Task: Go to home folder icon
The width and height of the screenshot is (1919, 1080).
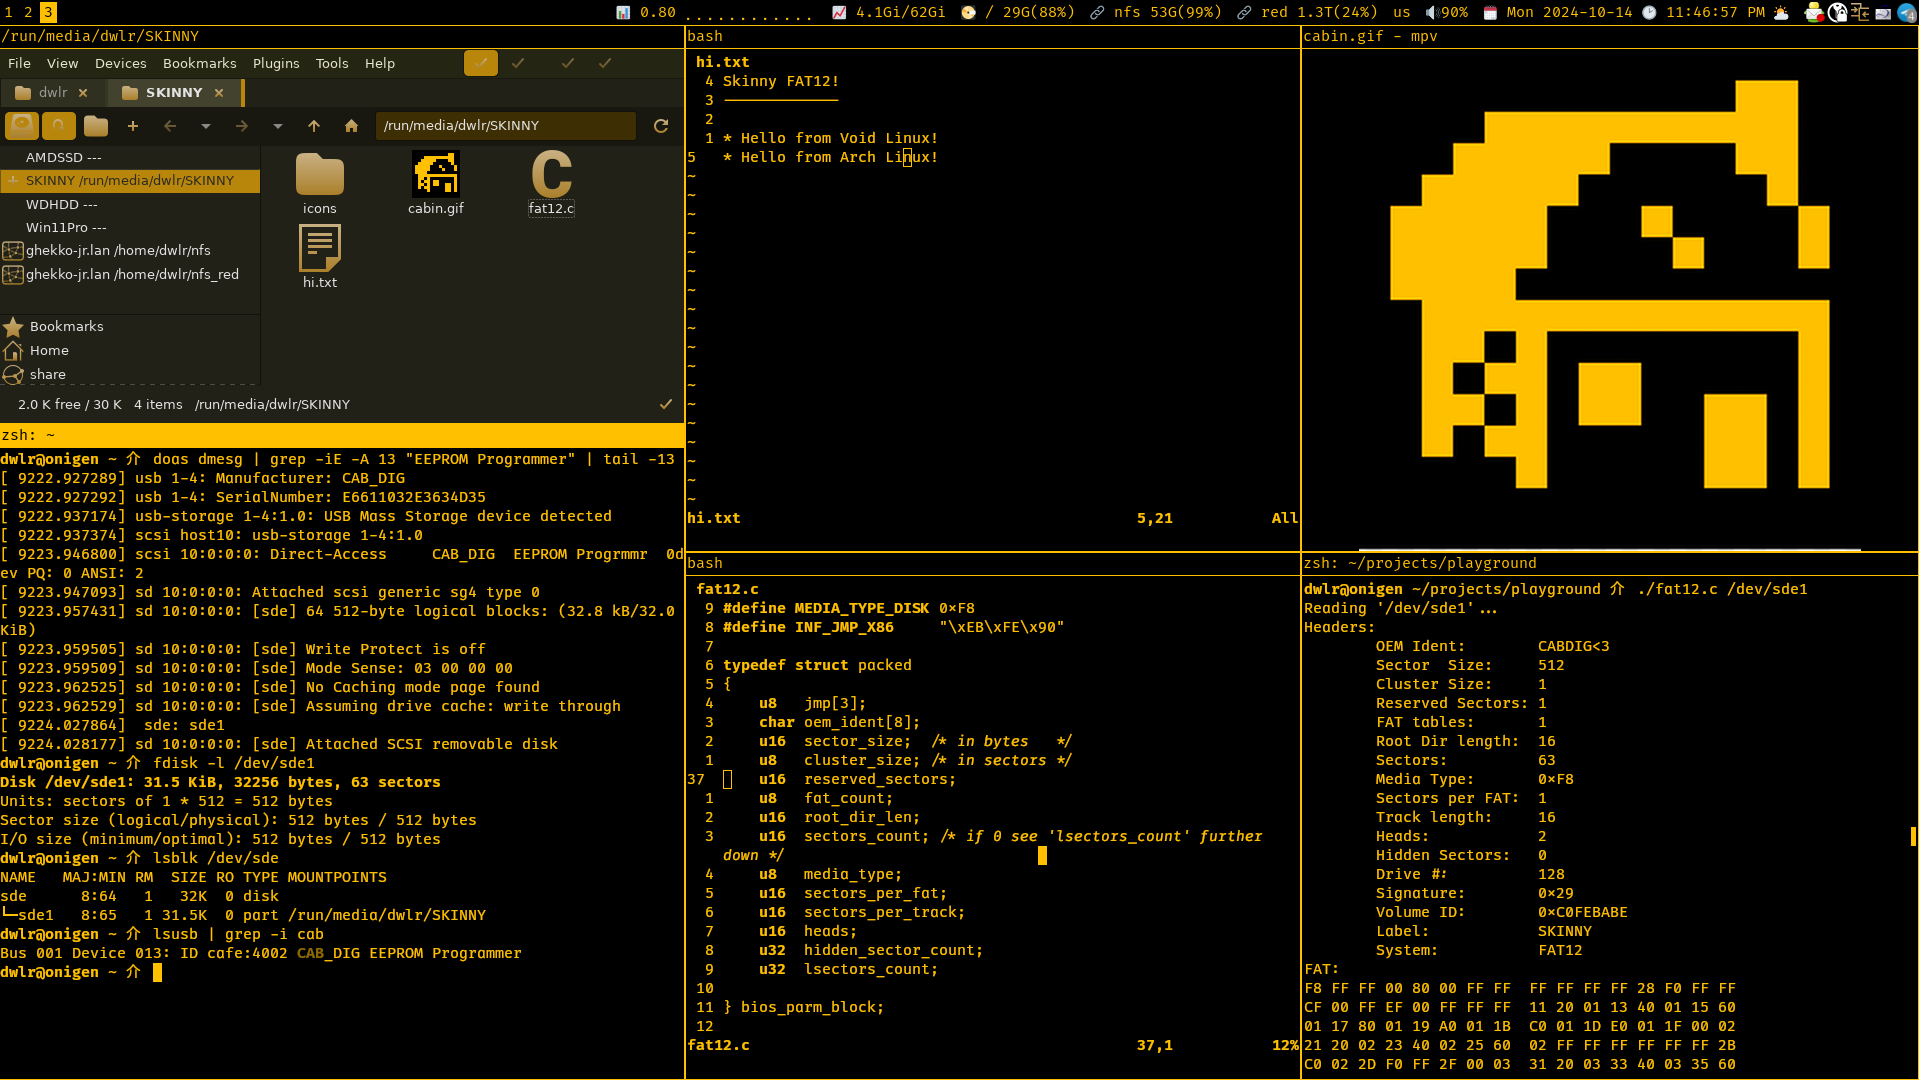Action: [x=351, y=126]
